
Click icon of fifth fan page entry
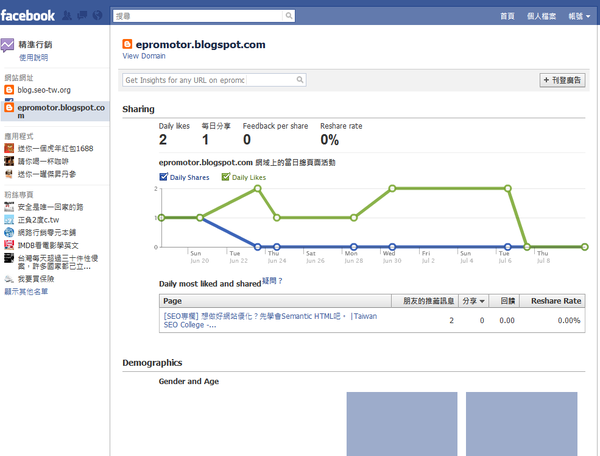point(9,258)
